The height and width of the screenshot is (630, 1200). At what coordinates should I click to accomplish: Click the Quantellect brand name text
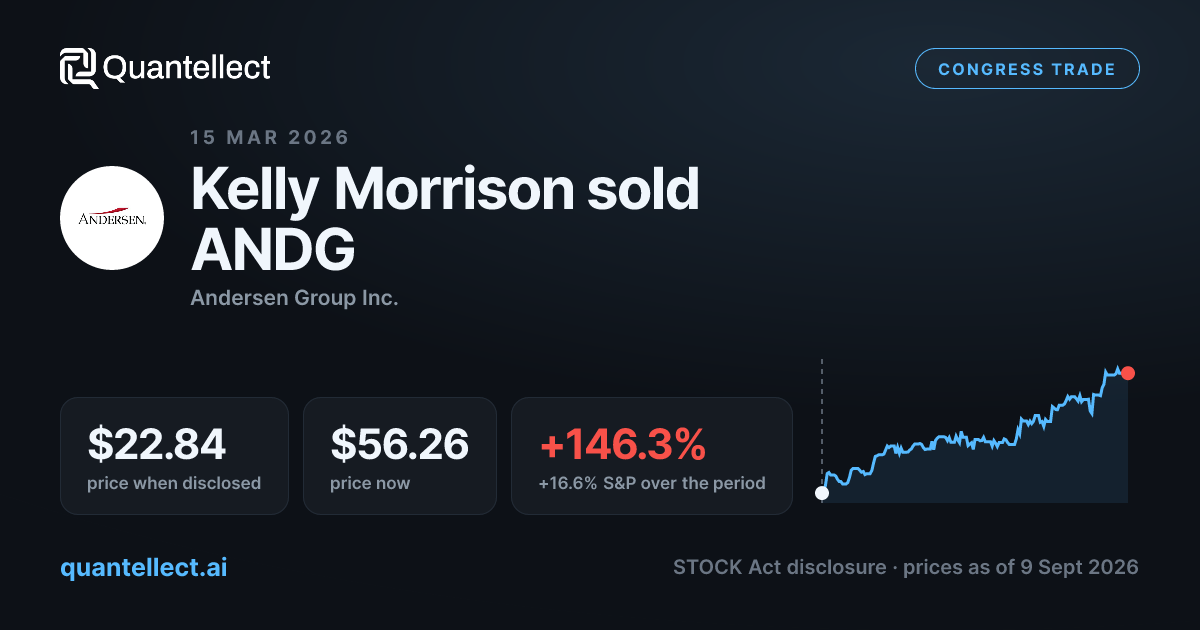tap(187, 68)
